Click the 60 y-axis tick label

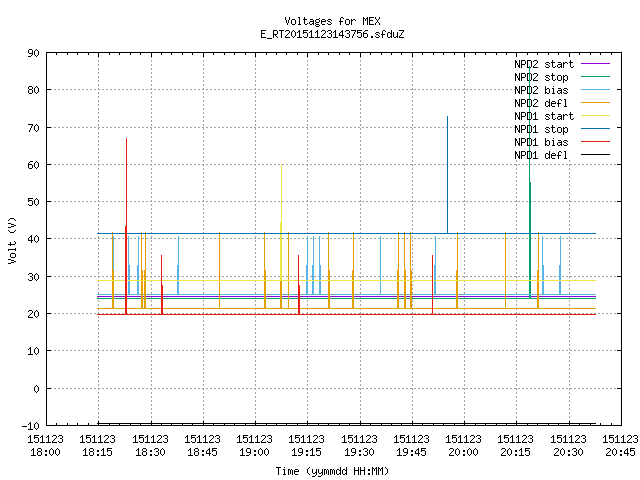[x=33, y=165]
